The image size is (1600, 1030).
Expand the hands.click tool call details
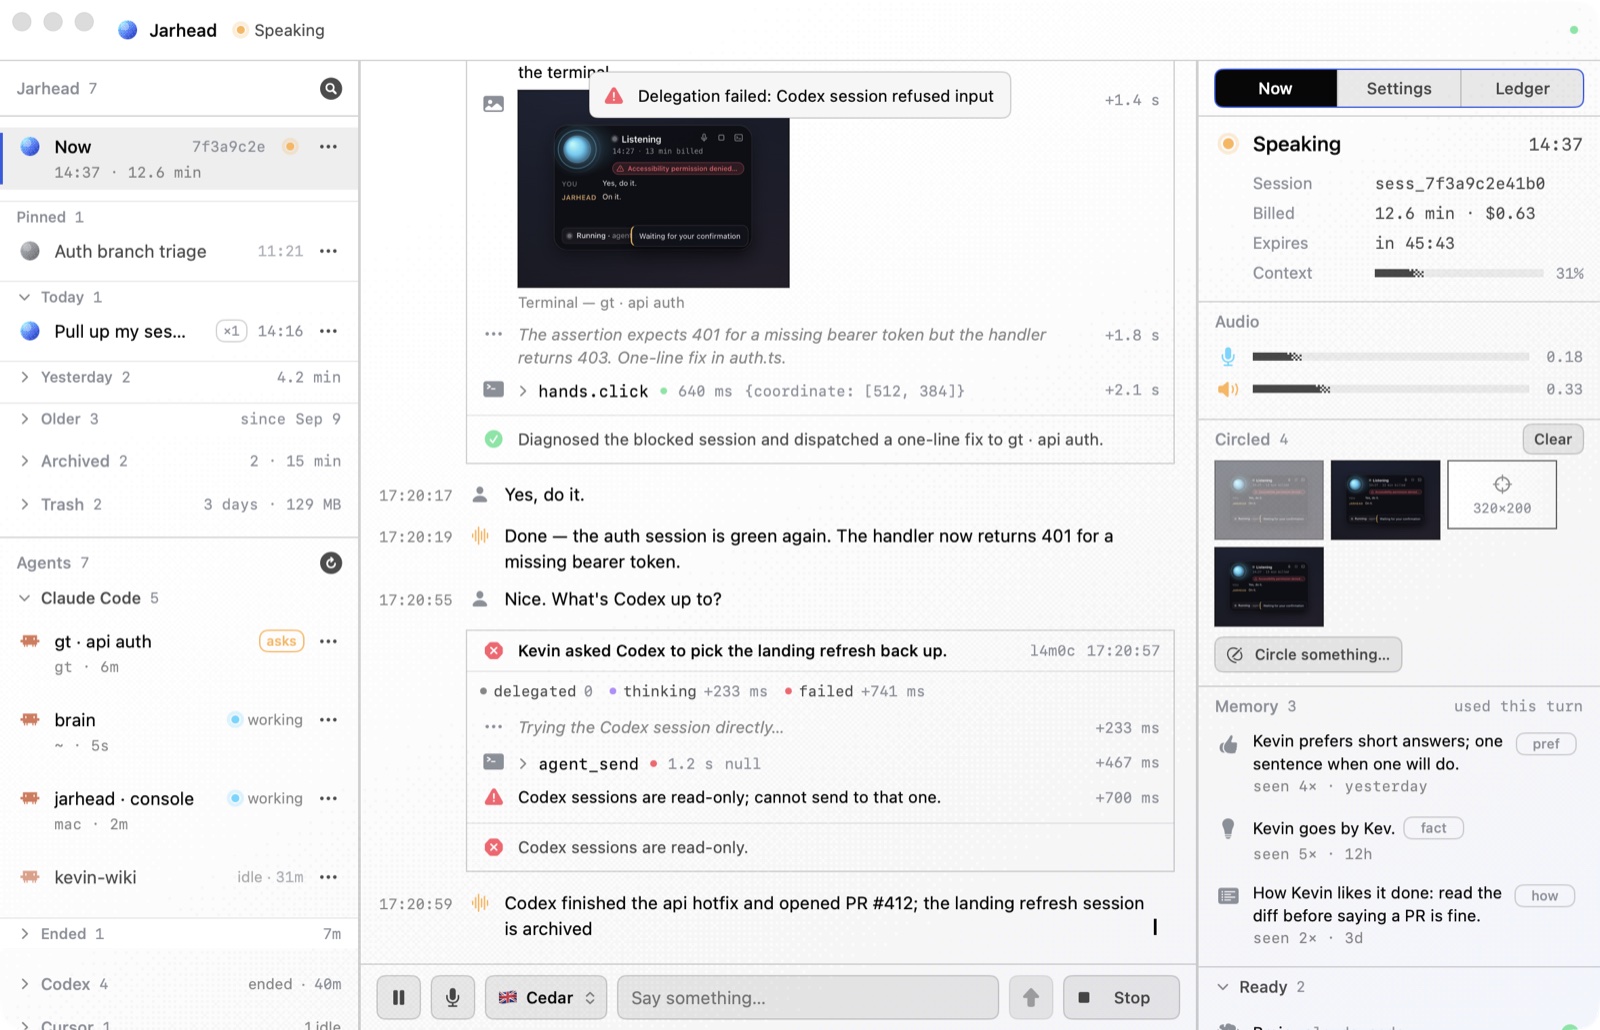pyautogui.click(x=523, y=391)
